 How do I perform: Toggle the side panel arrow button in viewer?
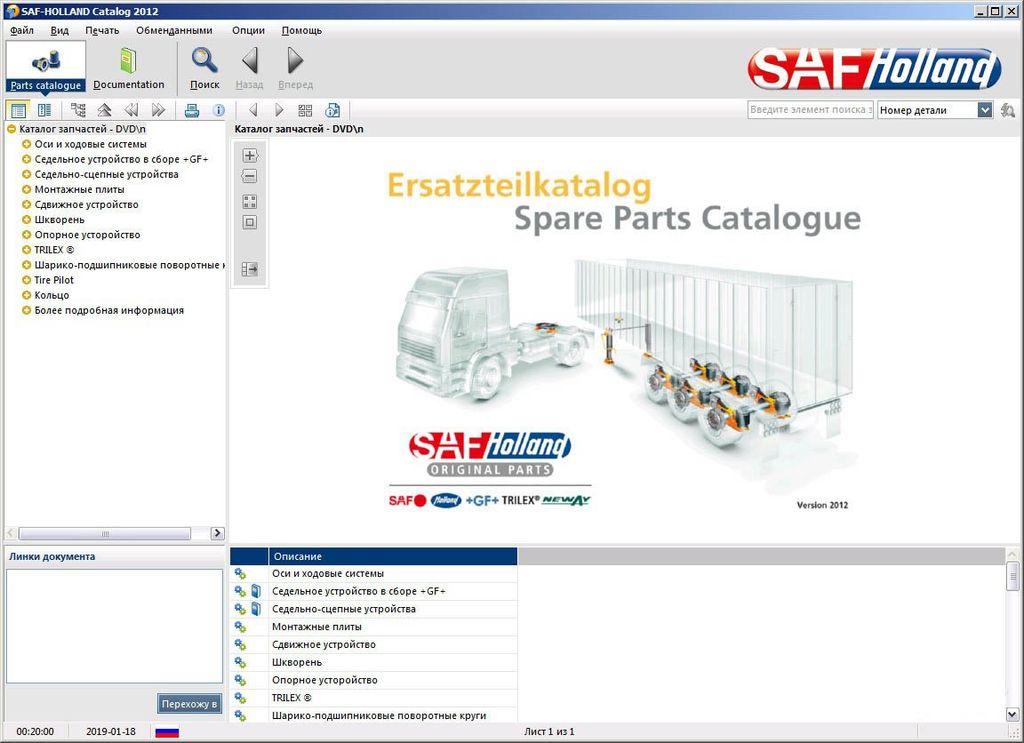[250, 269]
